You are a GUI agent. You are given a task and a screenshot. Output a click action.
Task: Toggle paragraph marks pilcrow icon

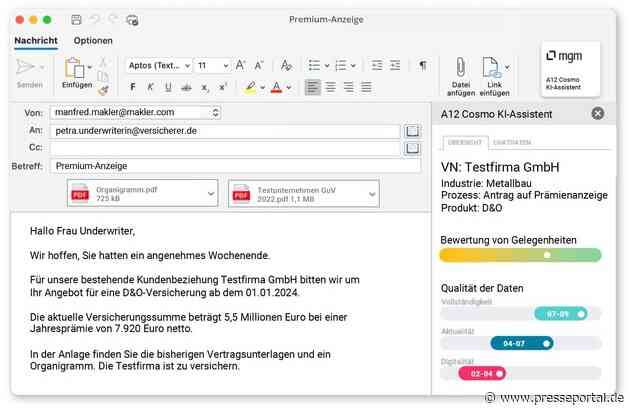pos(423,65)
